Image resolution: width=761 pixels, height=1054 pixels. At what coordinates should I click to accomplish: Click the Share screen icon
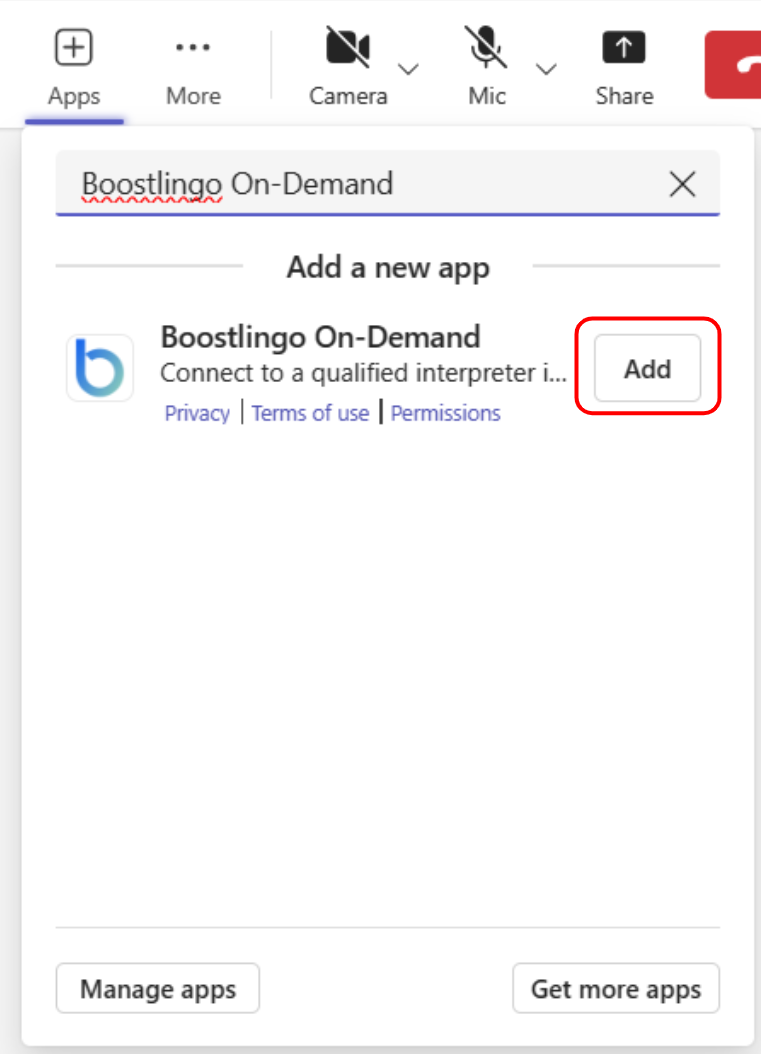[624, 49]
